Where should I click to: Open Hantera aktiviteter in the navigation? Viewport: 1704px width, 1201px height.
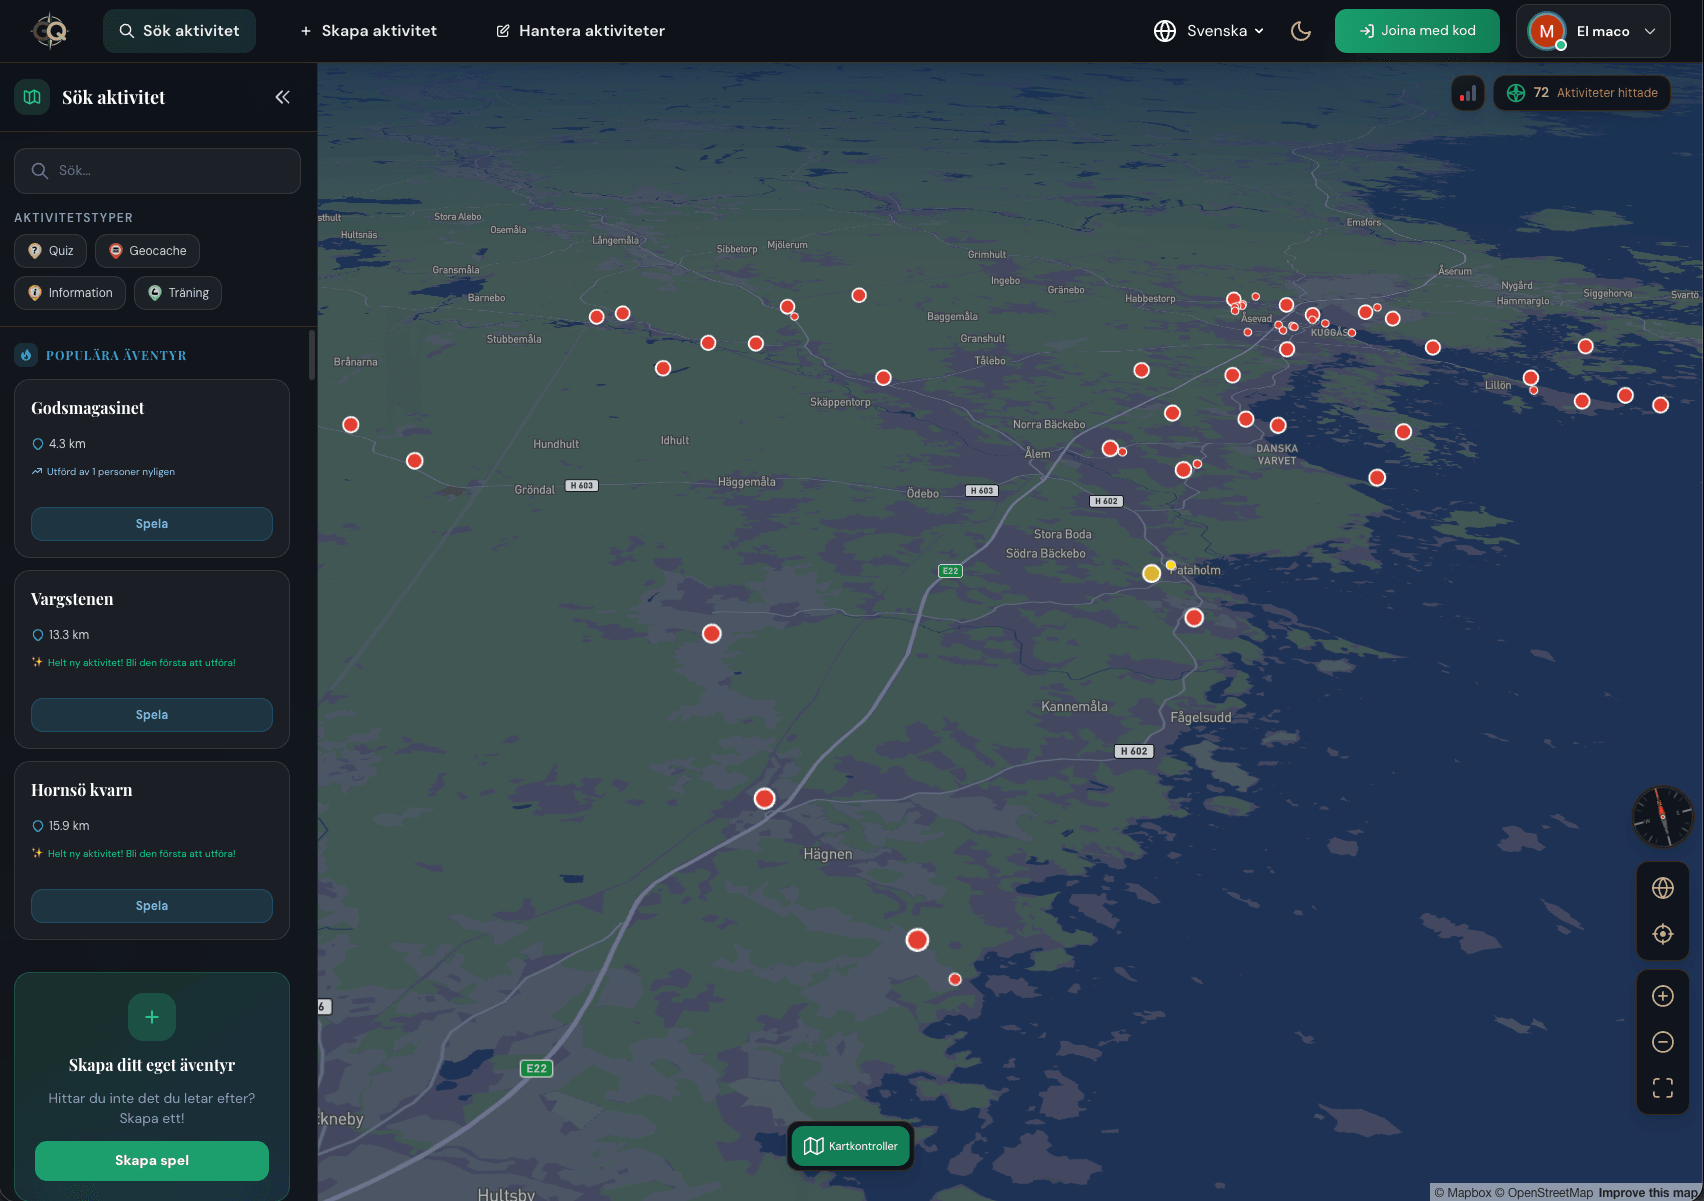point(580,30)
